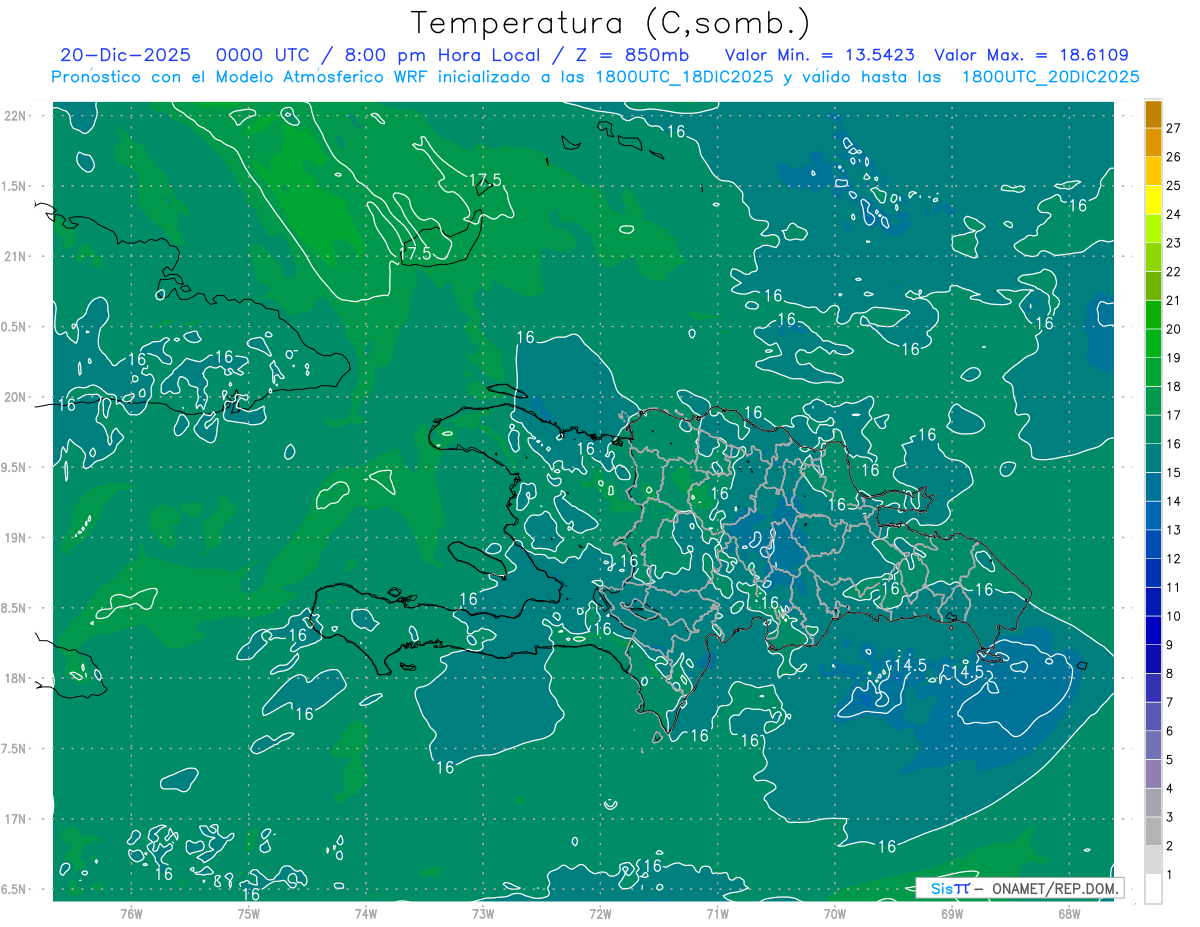
Task: Select the pressure level 'Z = 850mb'
Action: pos(635,55)
